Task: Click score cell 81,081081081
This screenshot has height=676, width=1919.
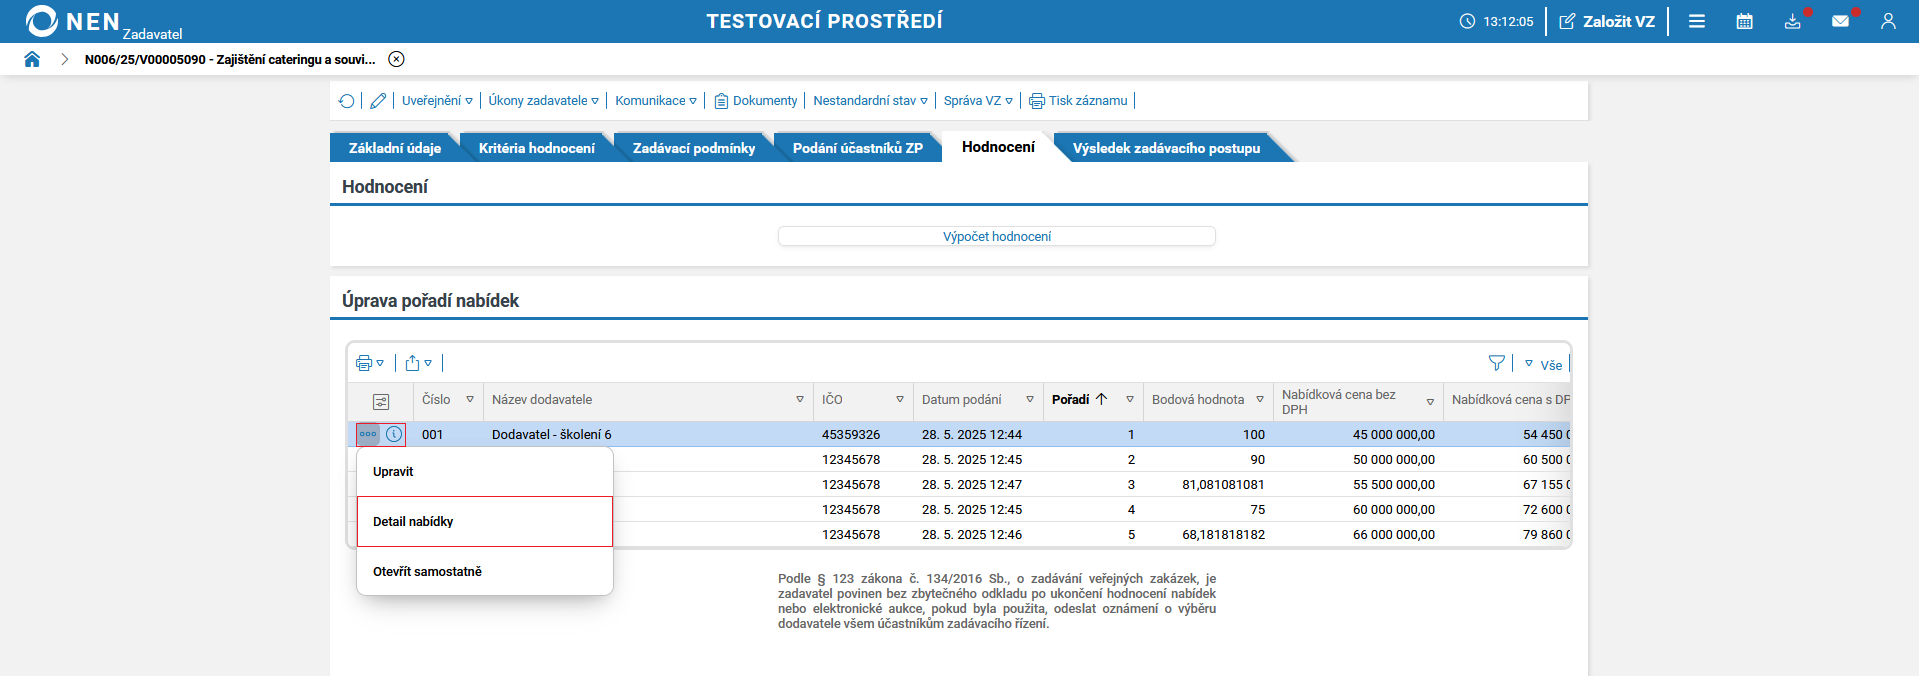Action: [x=1223, y=484]
